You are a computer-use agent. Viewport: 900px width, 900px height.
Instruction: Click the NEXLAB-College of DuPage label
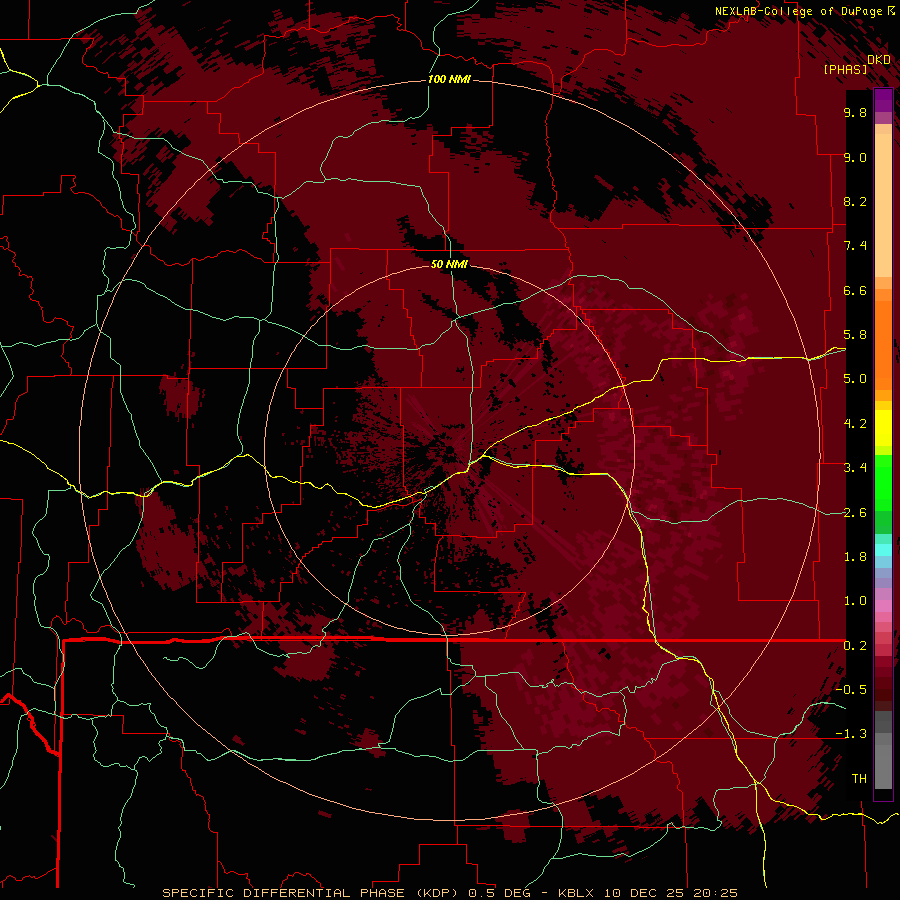point(798,11)
